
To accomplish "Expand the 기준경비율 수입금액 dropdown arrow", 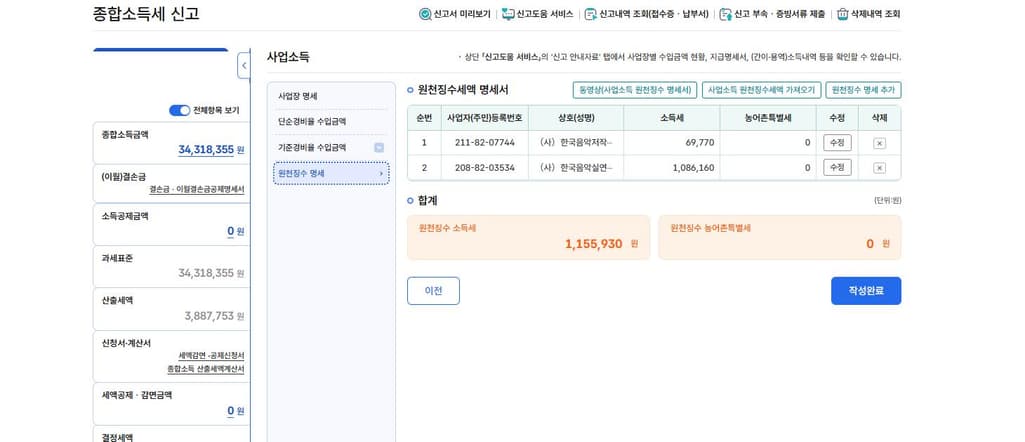I will pyautogui.click(x=379, y=148).
